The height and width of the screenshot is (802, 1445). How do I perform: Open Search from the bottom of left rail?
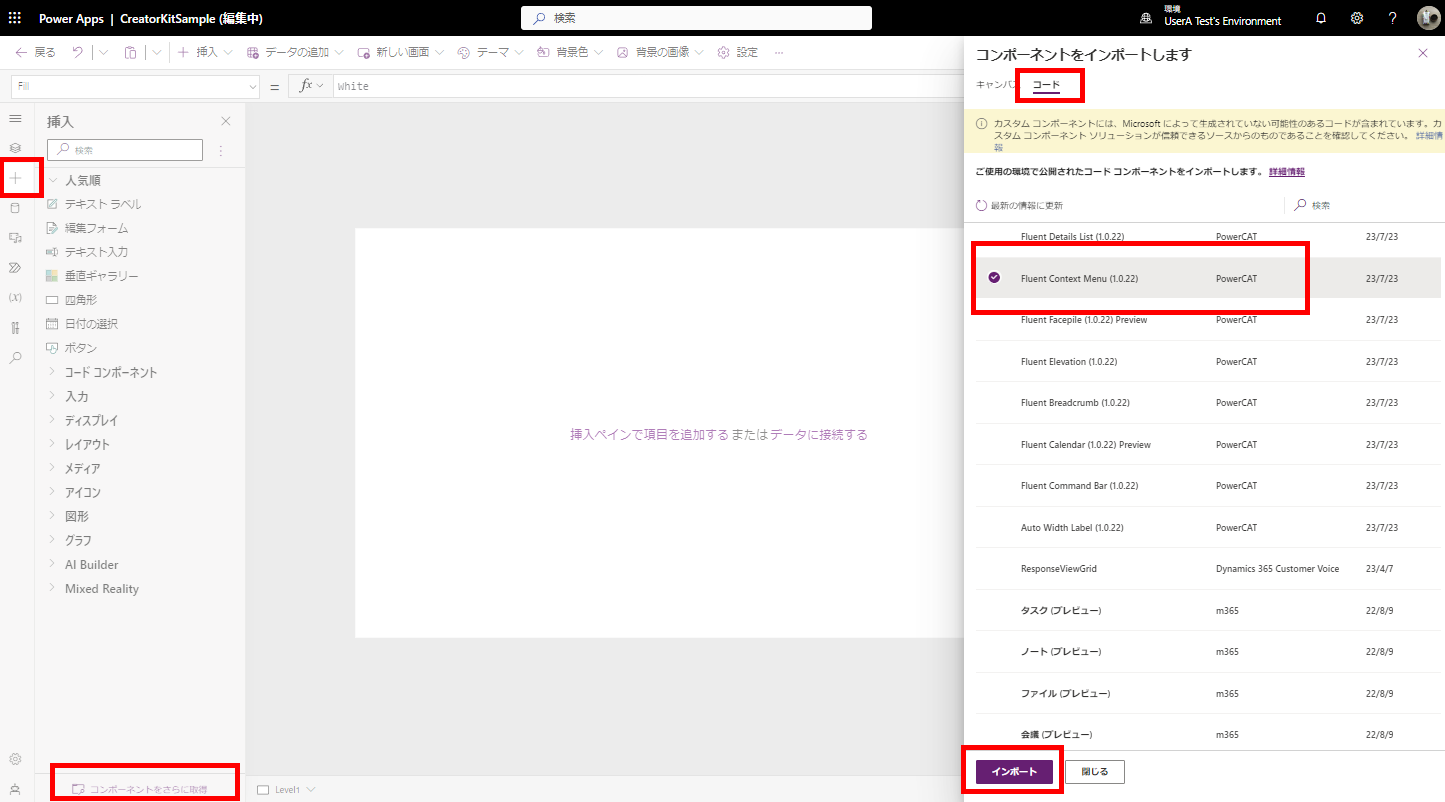tap(15, 357)
